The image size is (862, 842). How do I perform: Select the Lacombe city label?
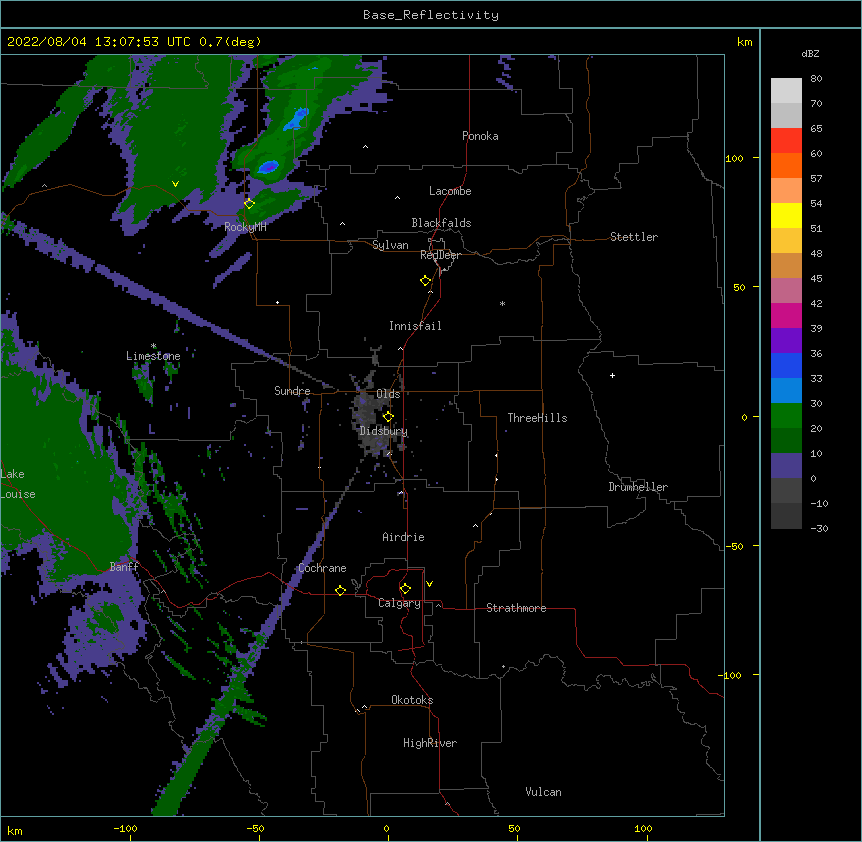(450, 191)
